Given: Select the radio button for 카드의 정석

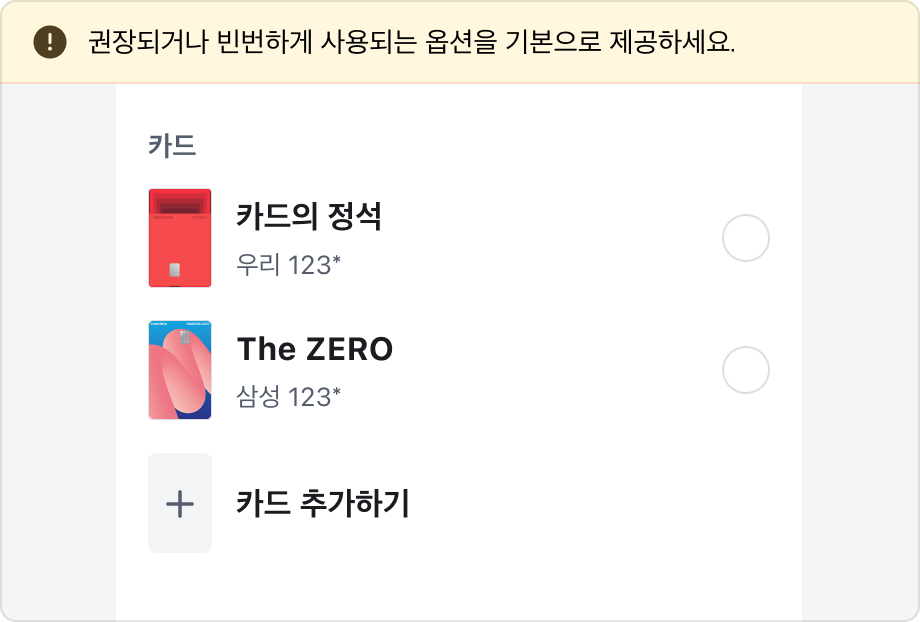Looking at the screenshot, I should click(x=747, y=237).
